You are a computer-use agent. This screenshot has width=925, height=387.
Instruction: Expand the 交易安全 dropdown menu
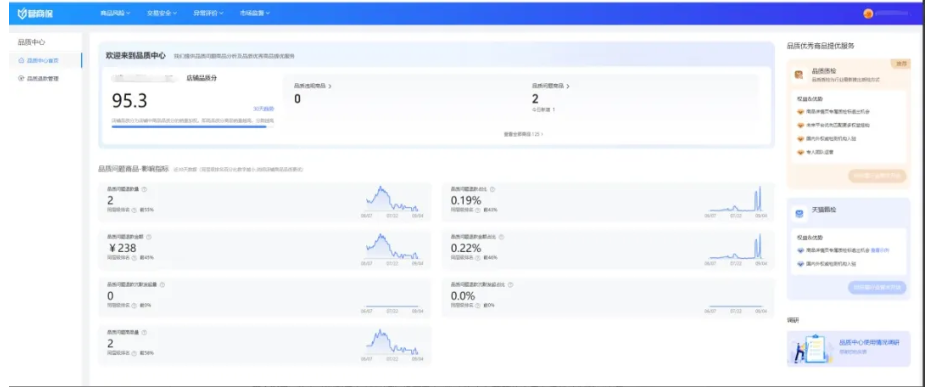point(162,13)
